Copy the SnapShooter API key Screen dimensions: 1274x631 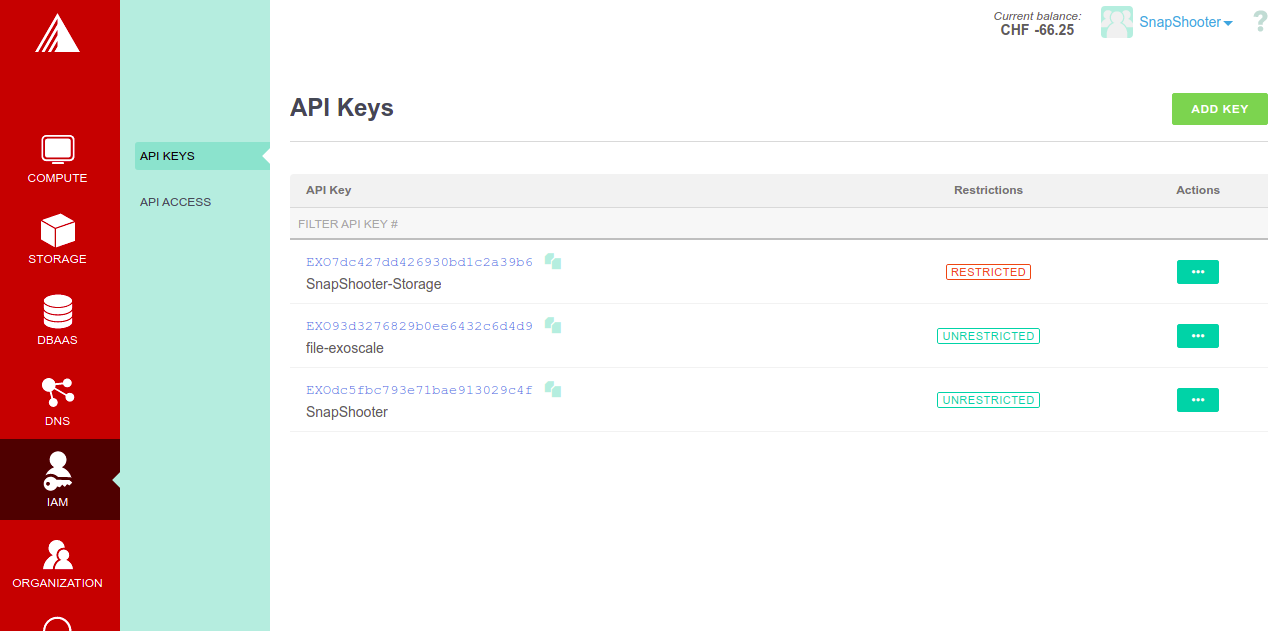pyautogui.click(x=553, y=390)
